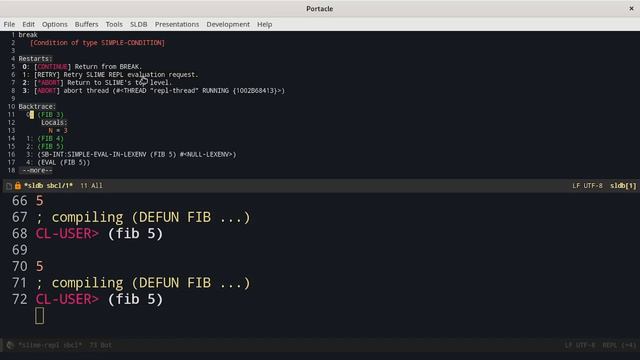Show more backtrace frames with --more--
This screenshot has height=360, width=640.
click(x=37, y=170)
